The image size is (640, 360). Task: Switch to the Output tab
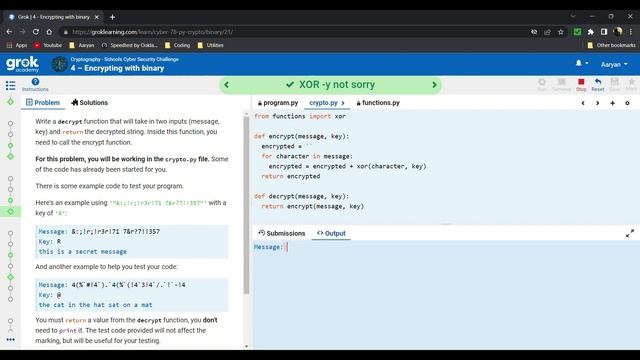pyautogui.click(x=331, y=233)
